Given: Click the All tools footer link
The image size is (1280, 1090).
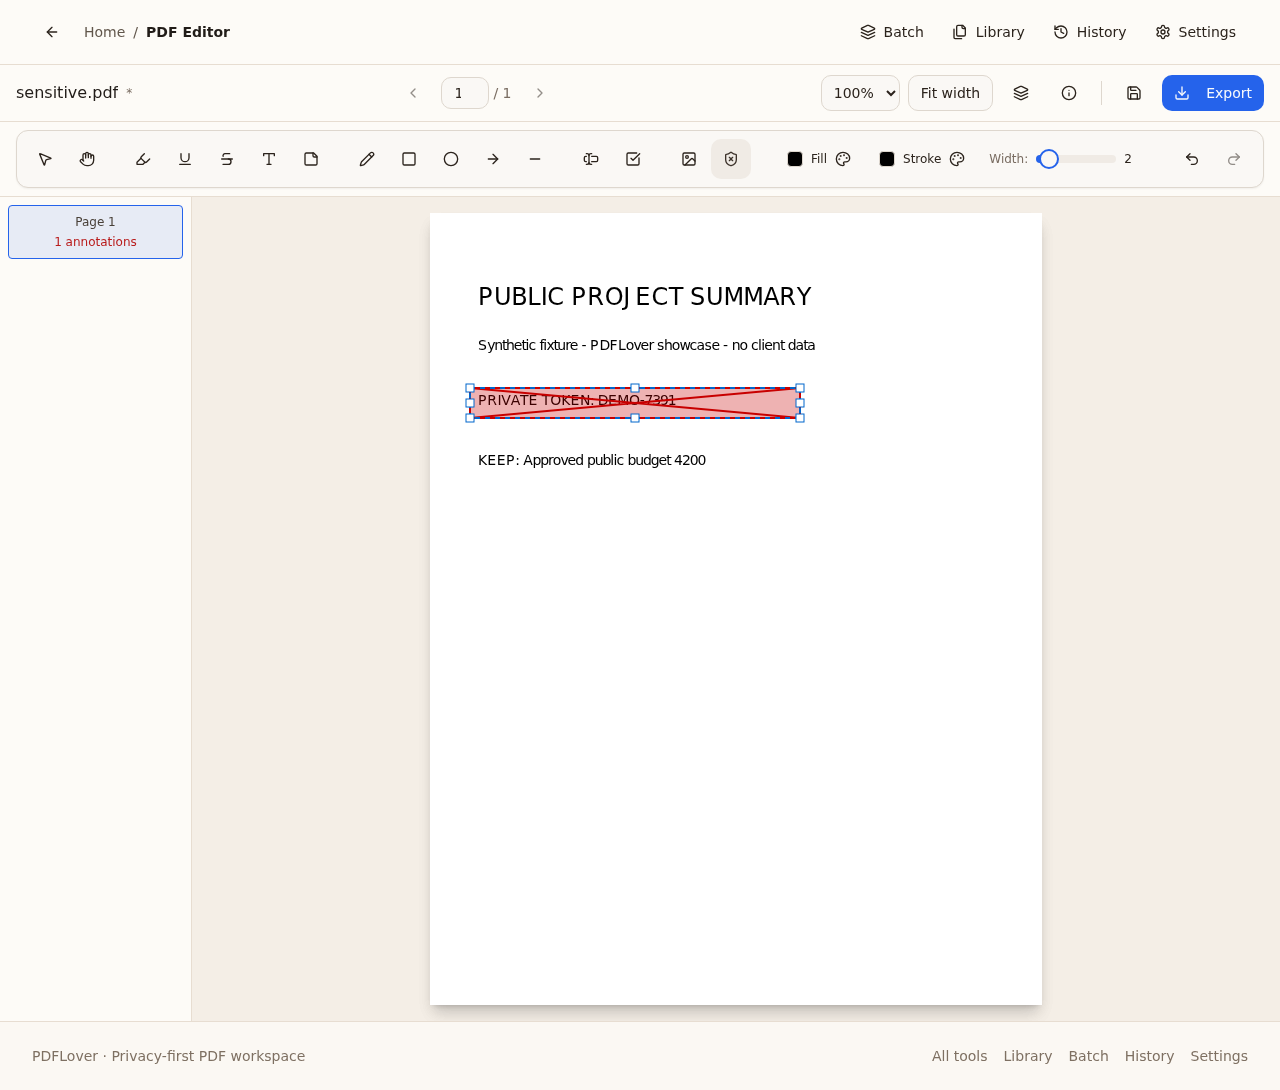Looking at the screenshot, I should tap(959, 1056).
